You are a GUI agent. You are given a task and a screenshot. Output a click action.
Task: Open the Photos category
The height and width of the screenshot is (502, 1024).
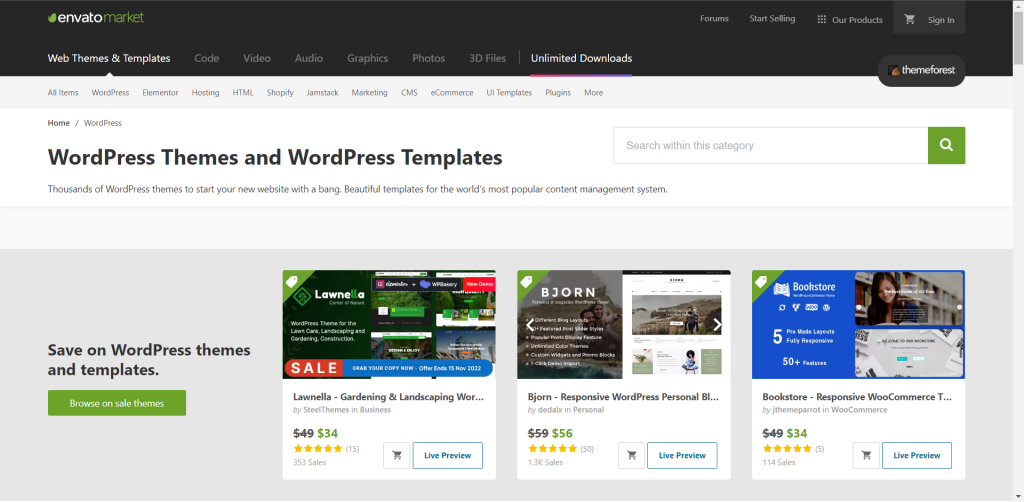[428, 58]
